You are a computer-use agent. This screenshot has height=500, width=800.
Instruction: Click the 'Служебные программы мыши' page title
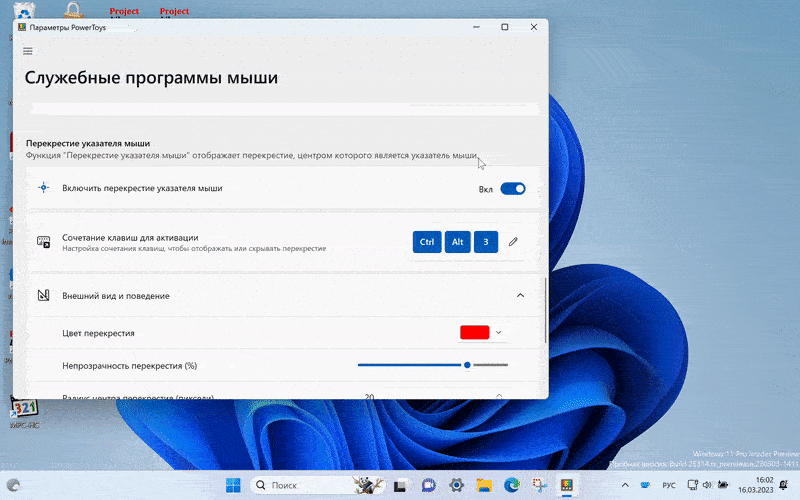click(151, 78)
